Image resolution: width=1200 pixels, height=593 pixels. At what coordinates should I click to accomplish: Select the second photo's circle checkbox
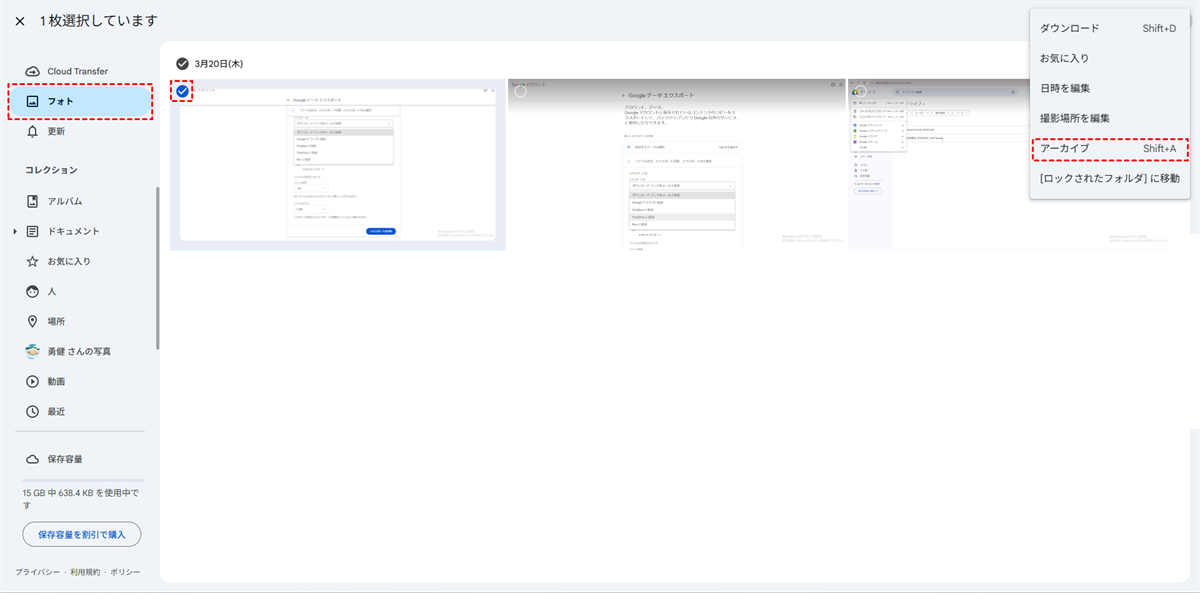point(520,92)
